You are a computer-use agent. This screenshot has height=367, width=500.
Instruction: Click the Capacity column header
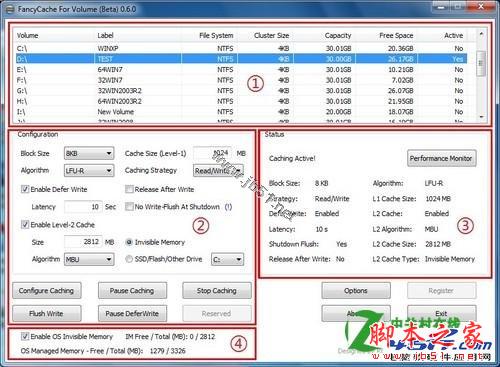click(x=324, y=35)
